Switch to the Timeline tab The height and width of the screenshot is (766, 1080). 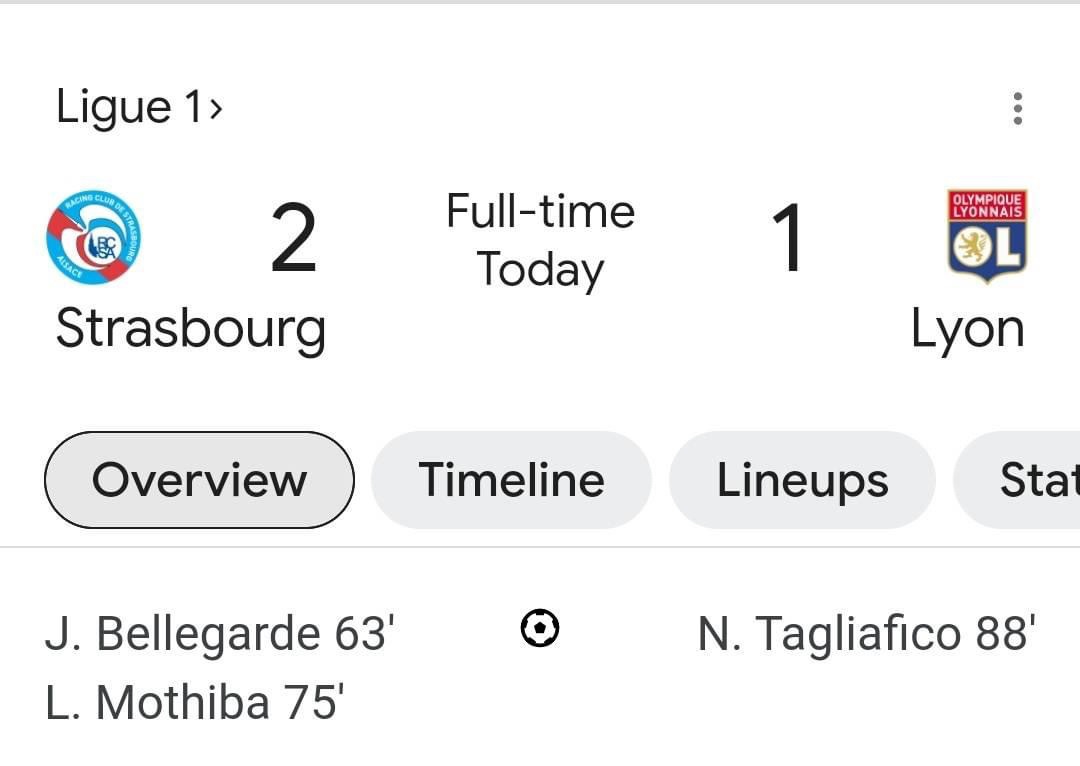click(x=511, y=479)
